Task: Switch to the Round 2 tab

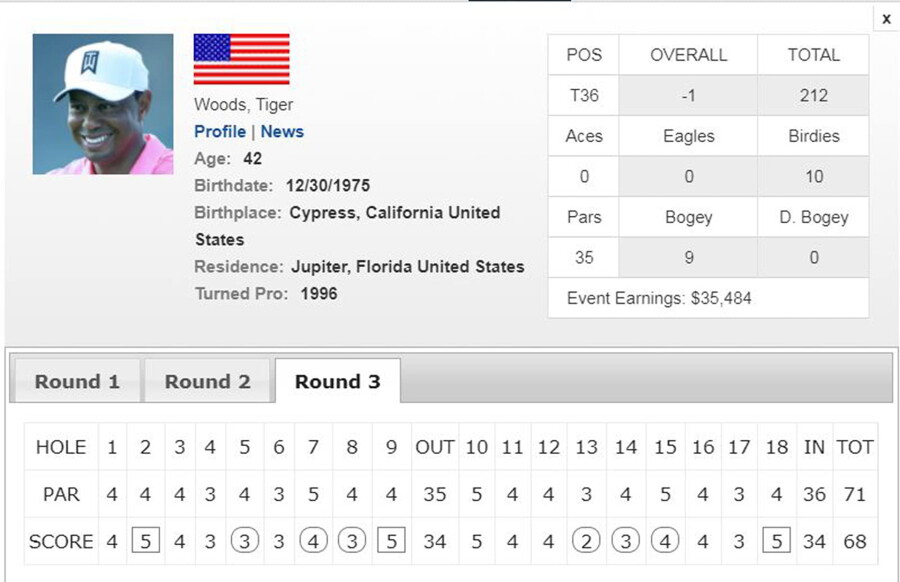Action: (x=207, y=381)
